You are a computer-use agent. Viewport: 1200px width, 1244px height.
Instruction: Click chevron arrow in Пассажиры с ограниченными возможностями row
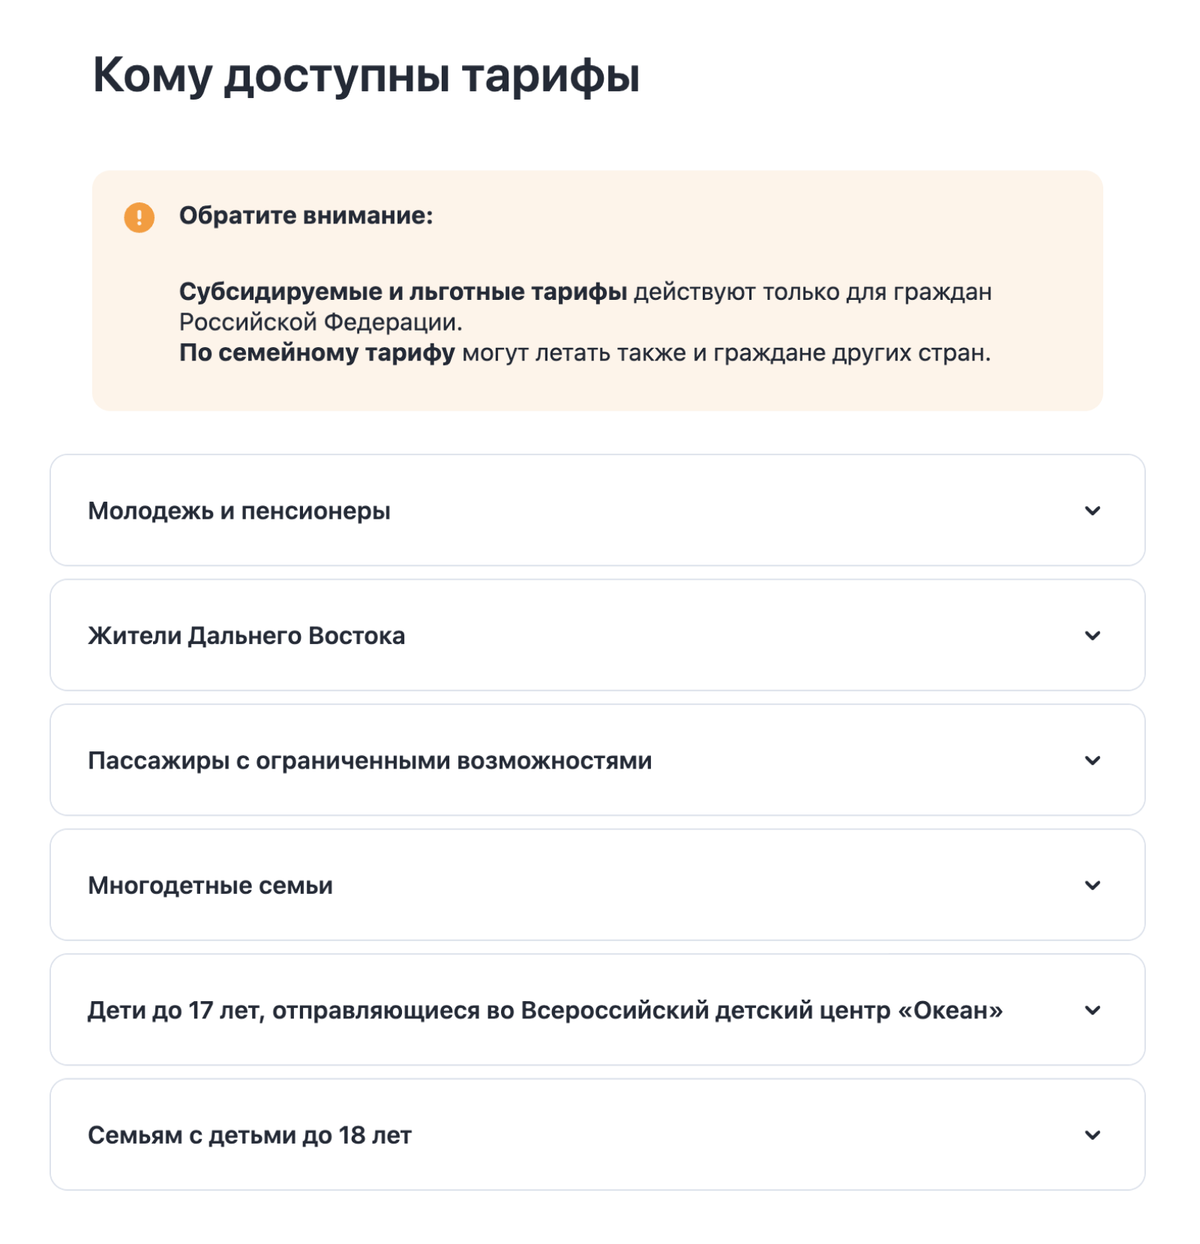1093,761
